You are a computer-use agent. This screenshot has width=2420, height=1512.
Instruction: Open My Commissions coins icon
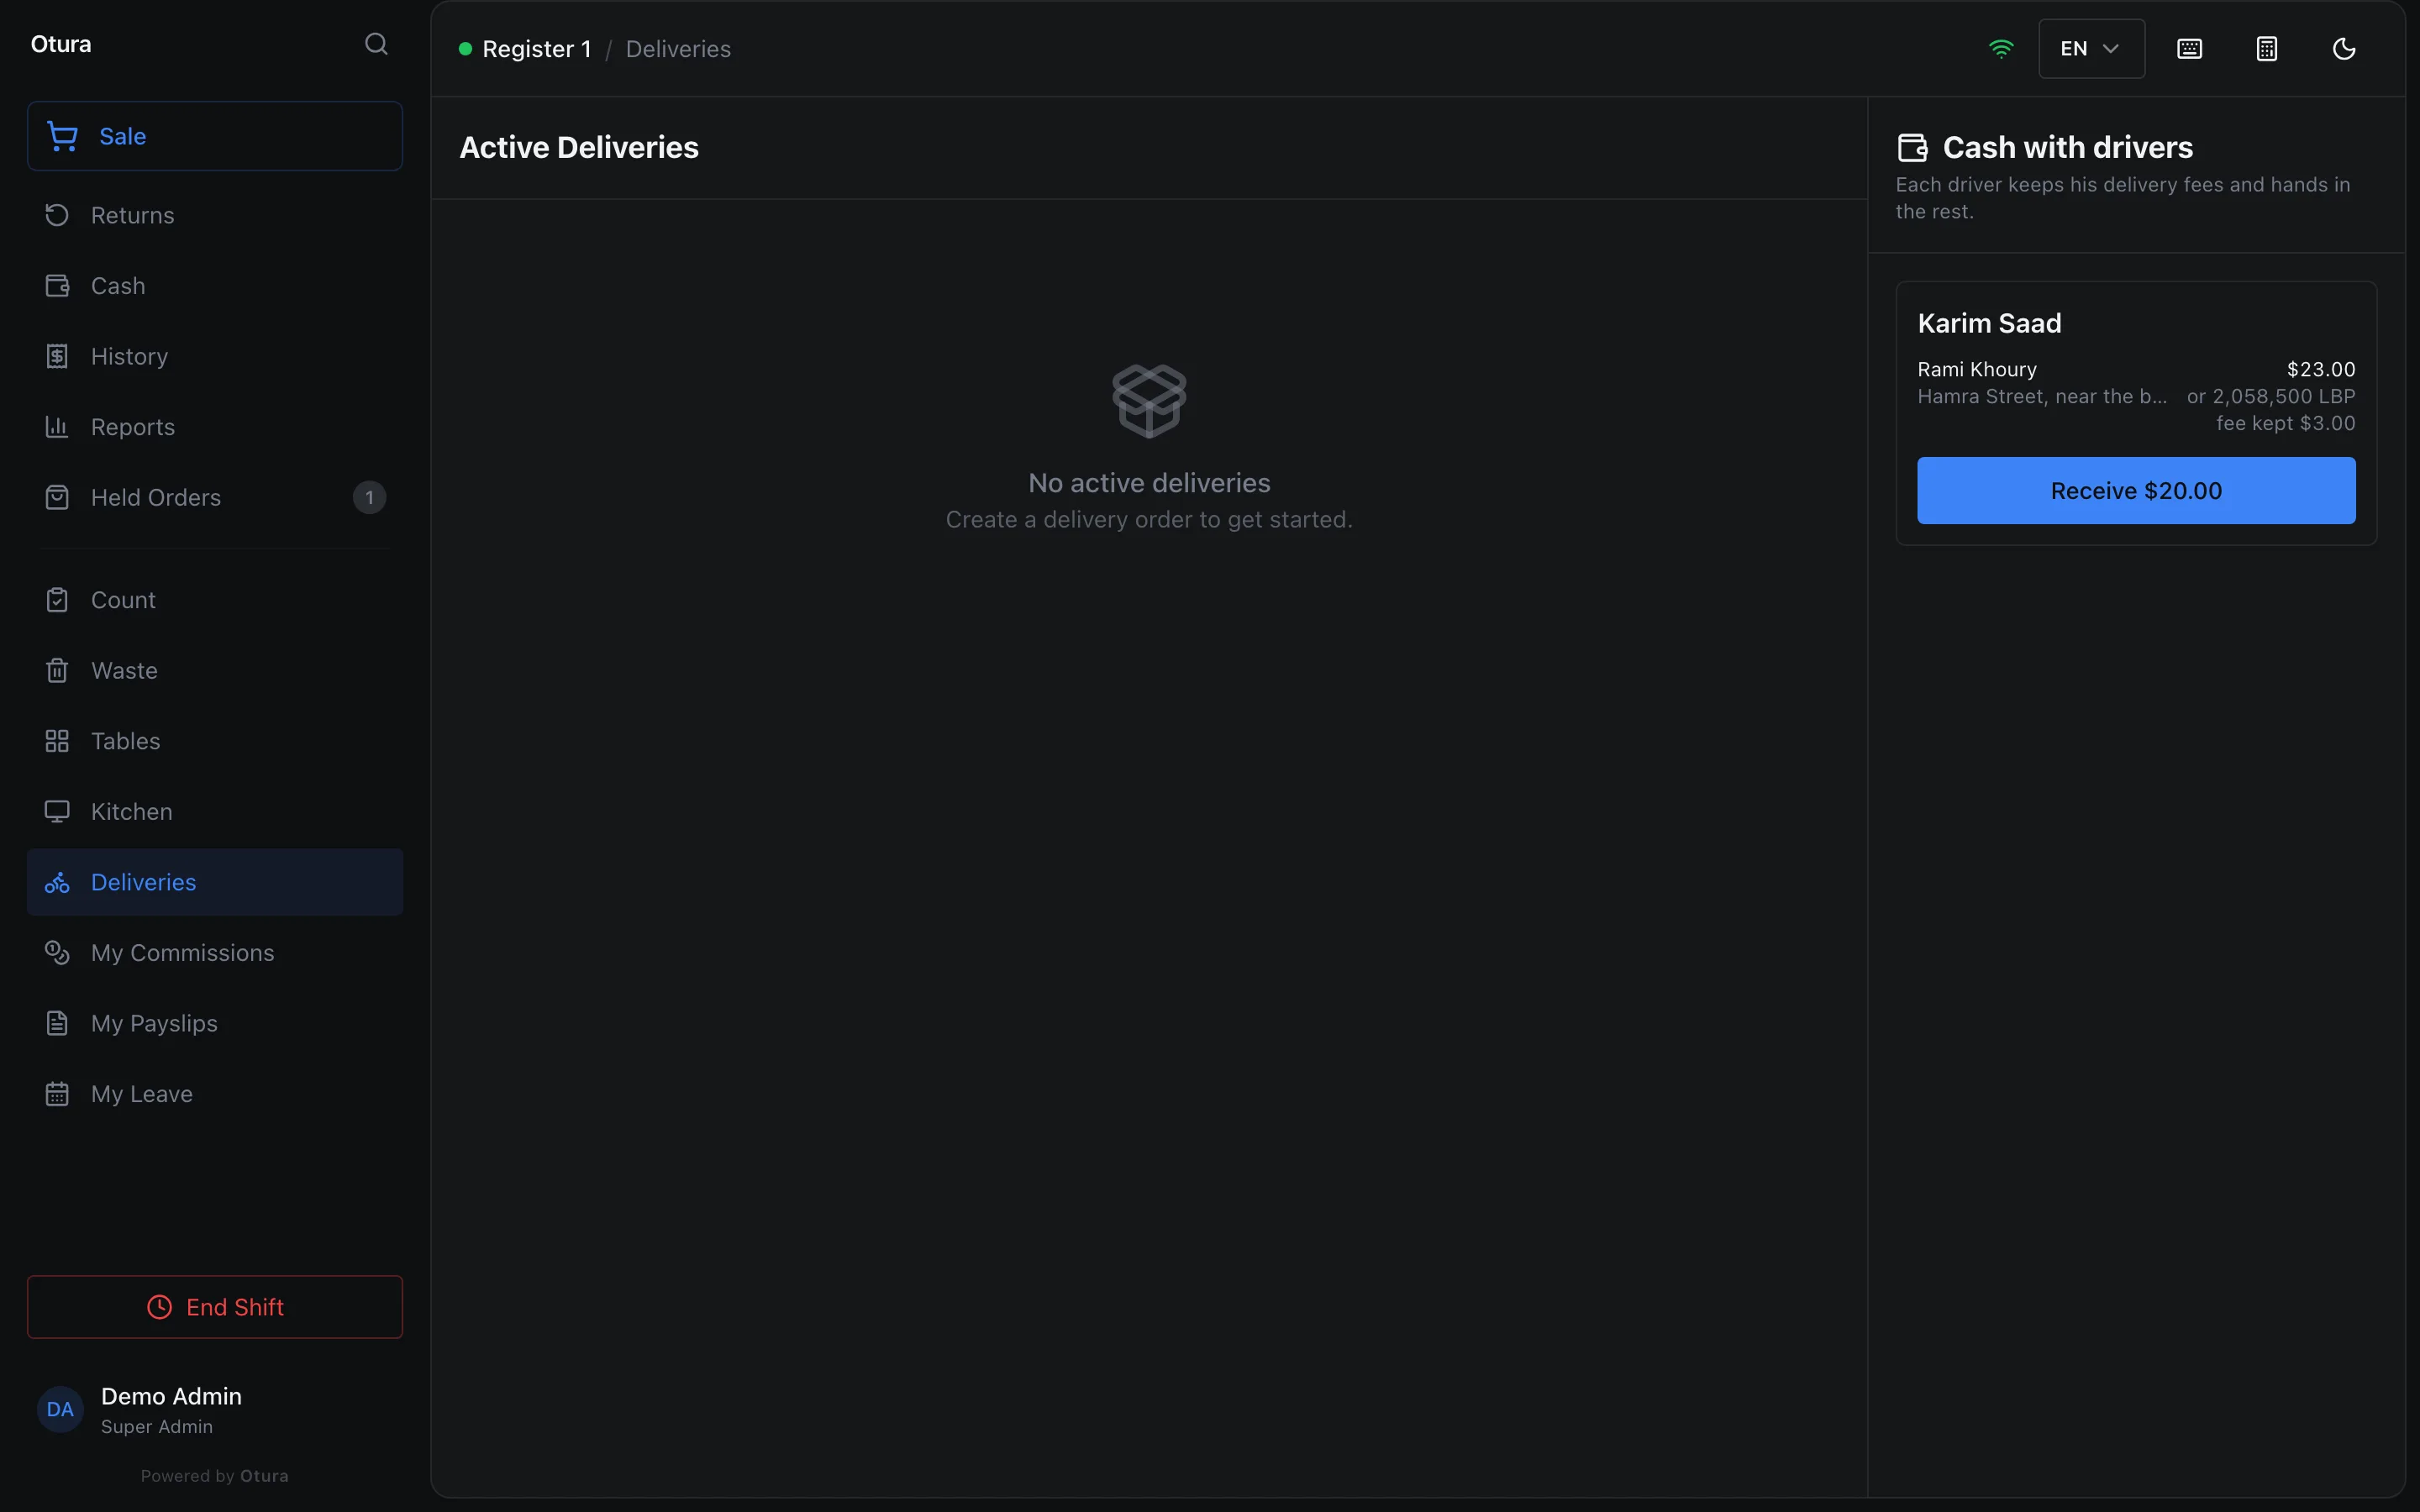coord(57,953)
